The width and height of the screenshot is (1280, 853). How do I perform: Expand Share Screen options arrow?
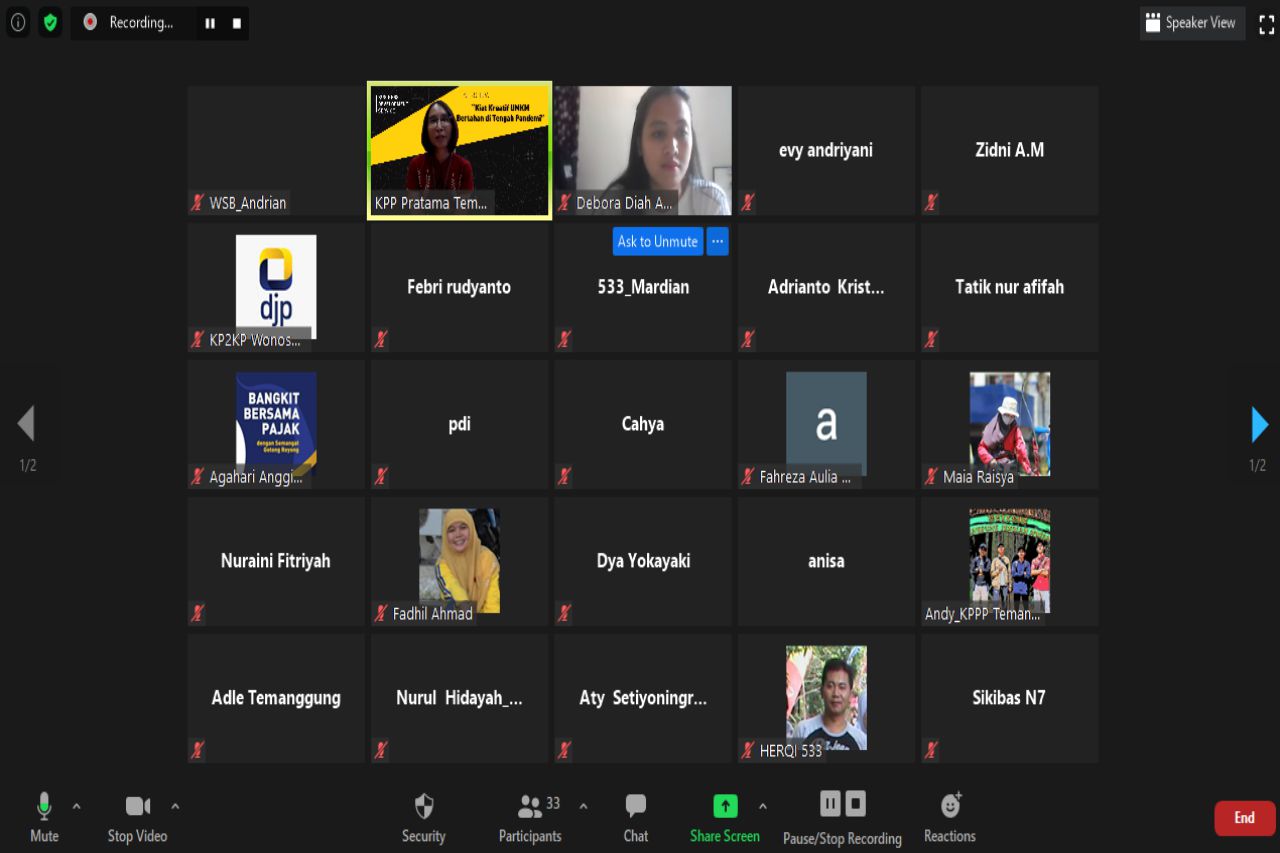point(763,806)
